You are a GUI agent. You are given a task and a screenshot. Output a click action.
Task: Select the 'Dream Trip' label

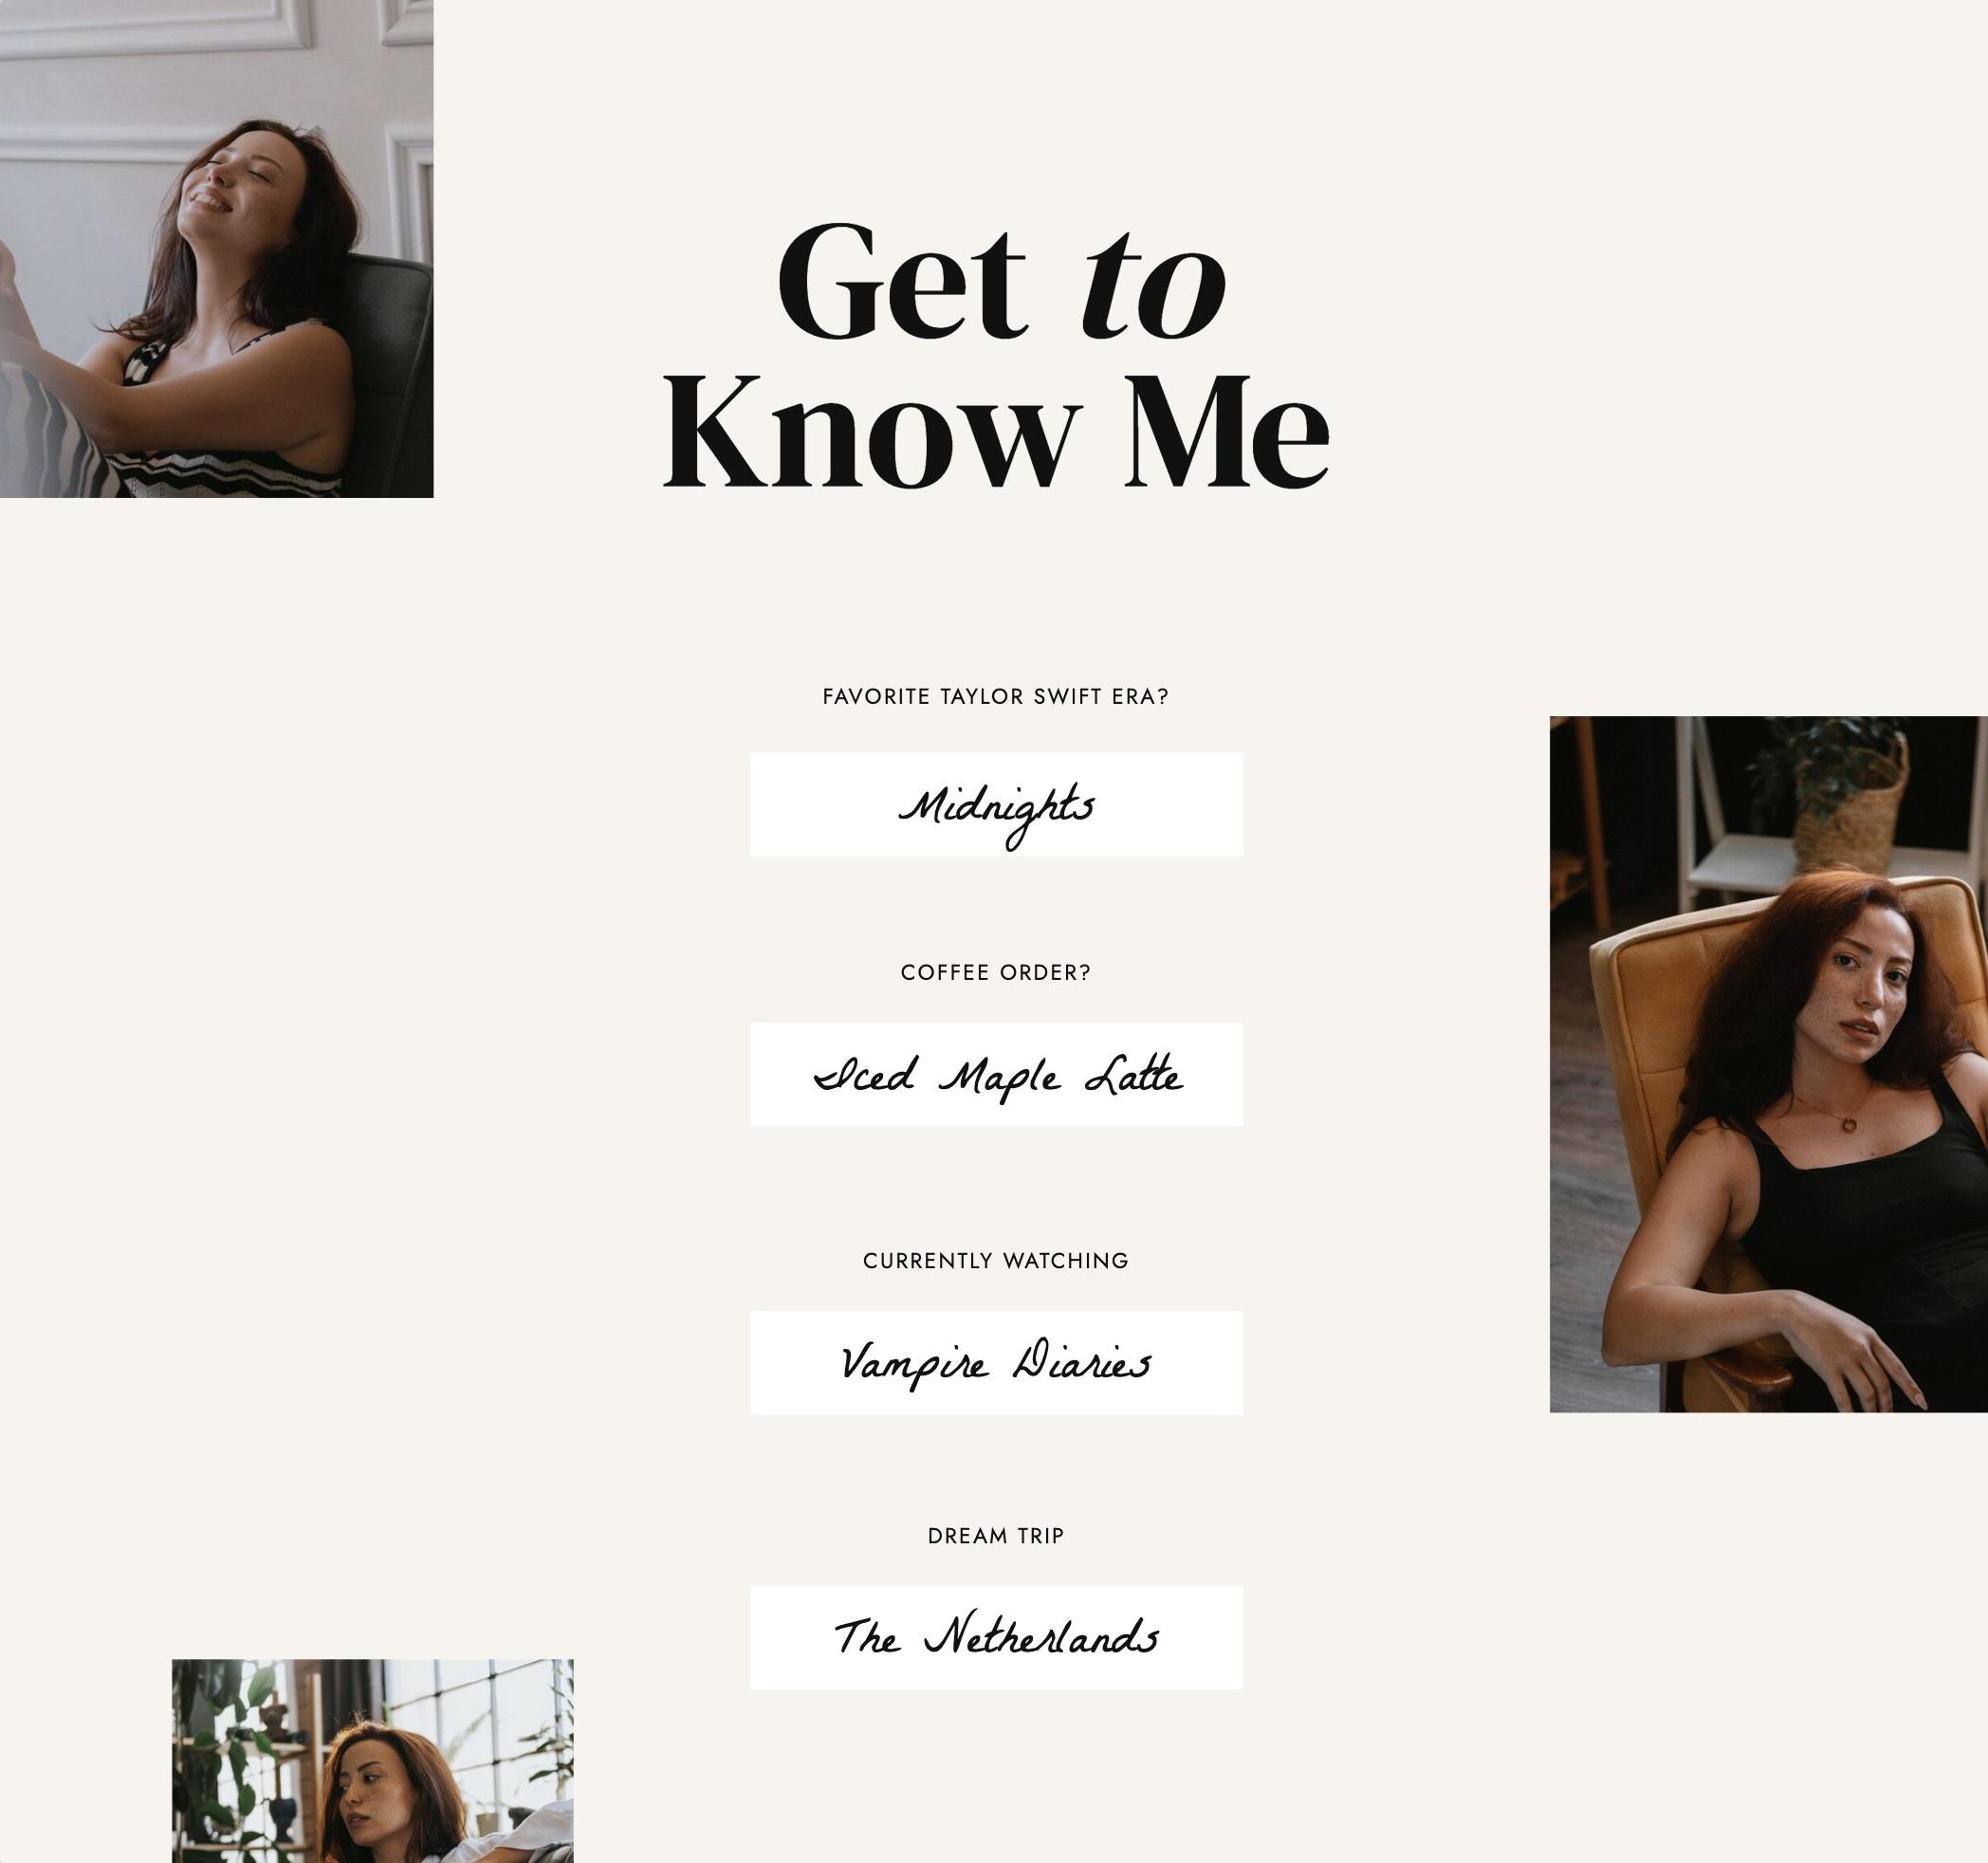pos(996,1536)
